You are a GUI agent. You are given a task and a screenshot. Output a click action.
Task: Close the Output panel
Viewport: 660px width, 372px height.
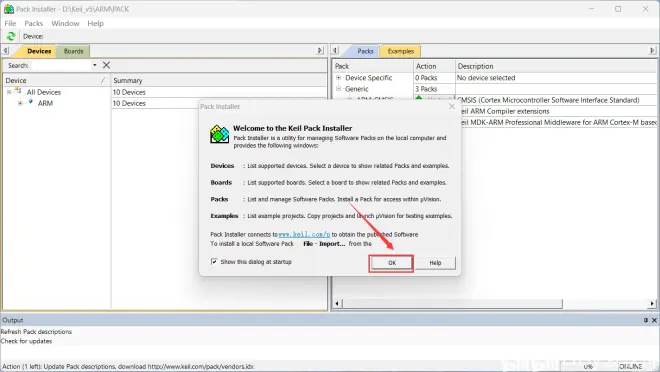tap(655, 320)
